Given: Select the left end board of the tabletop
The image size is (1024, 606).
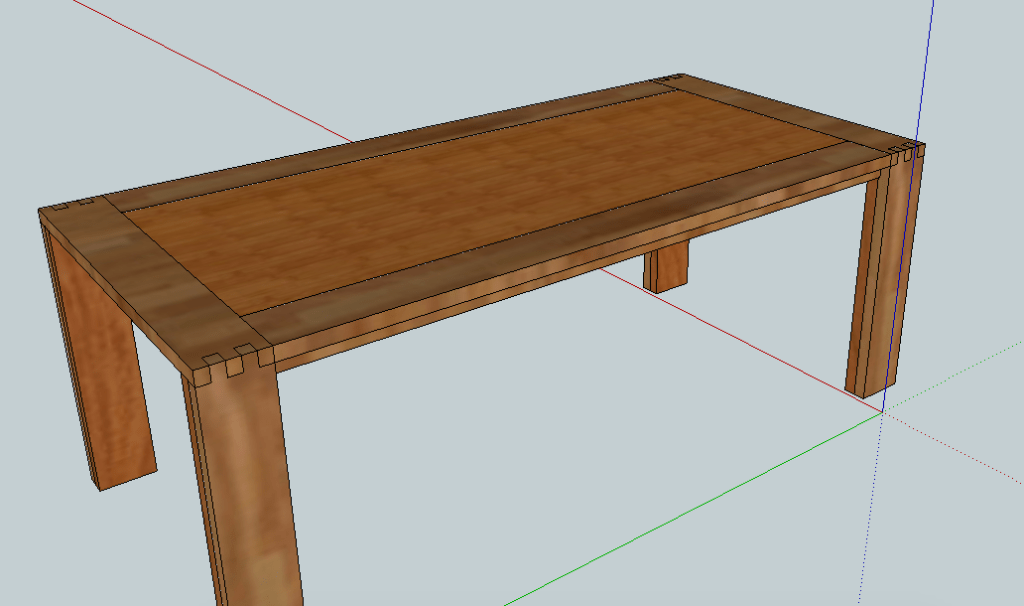Looking at the screenshot, I should click(x=153, y=281).
